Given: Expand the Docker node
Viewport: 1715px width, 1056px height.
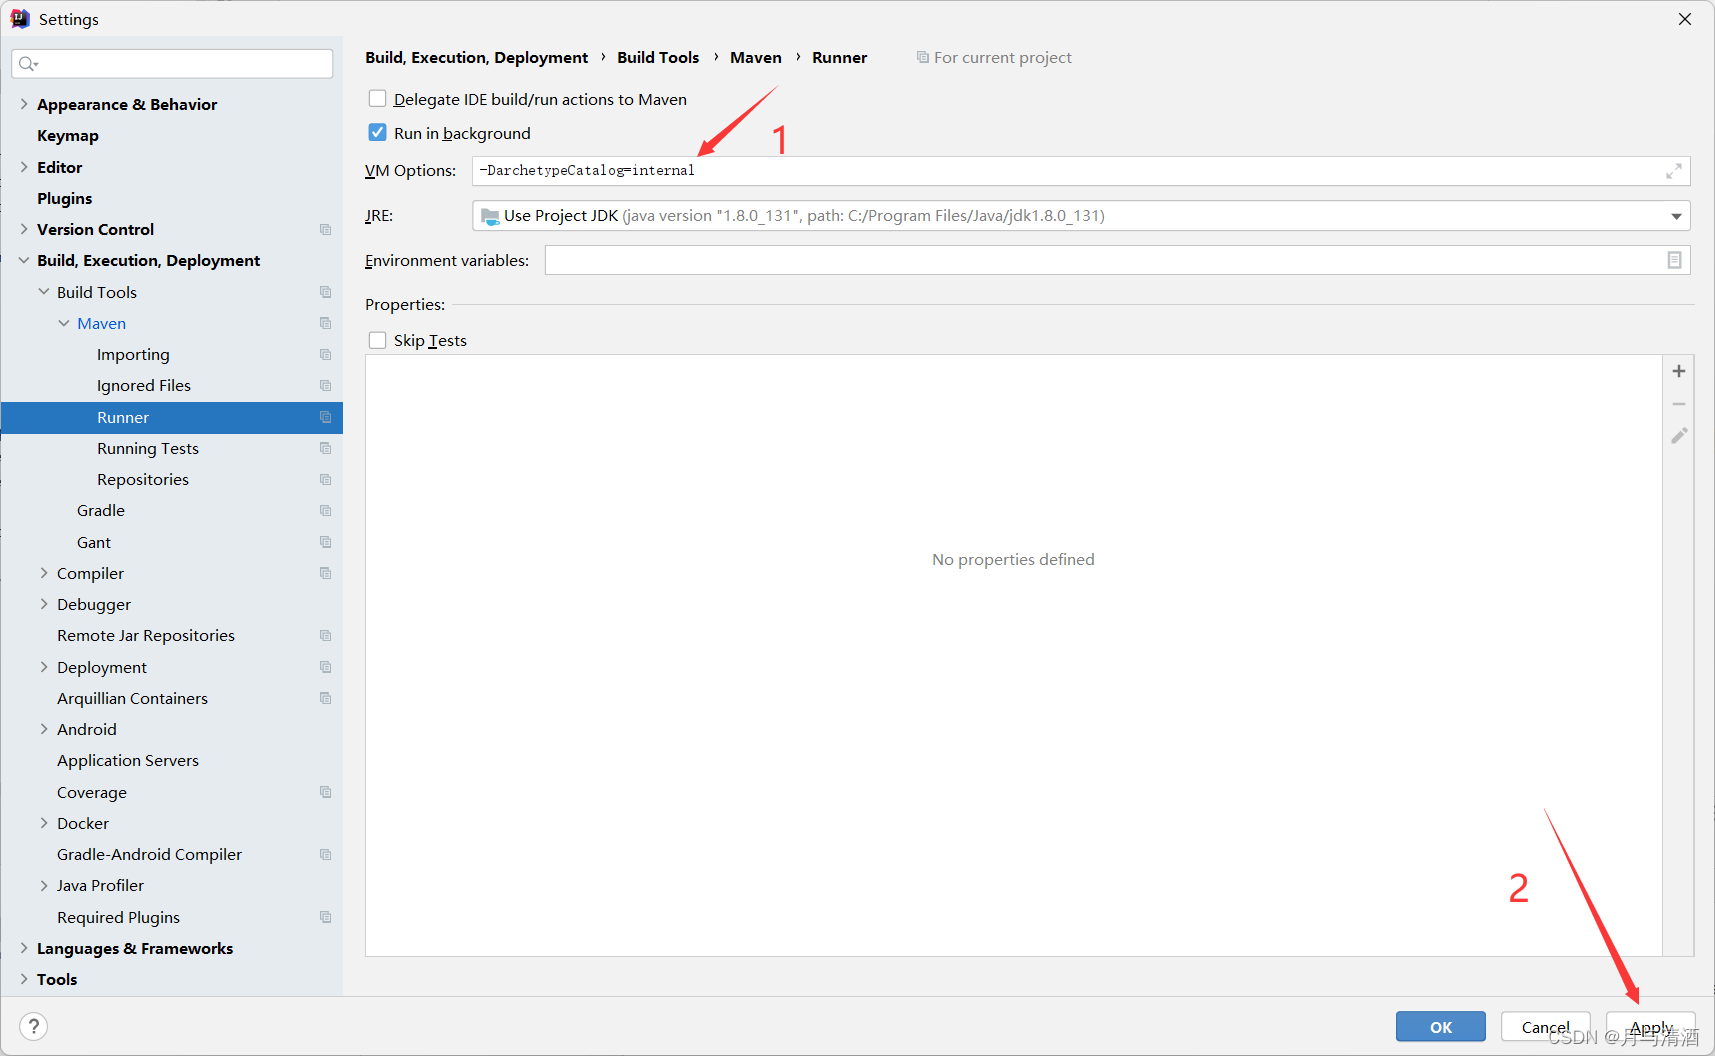Looking at the screenshot, I should [44, 823].
